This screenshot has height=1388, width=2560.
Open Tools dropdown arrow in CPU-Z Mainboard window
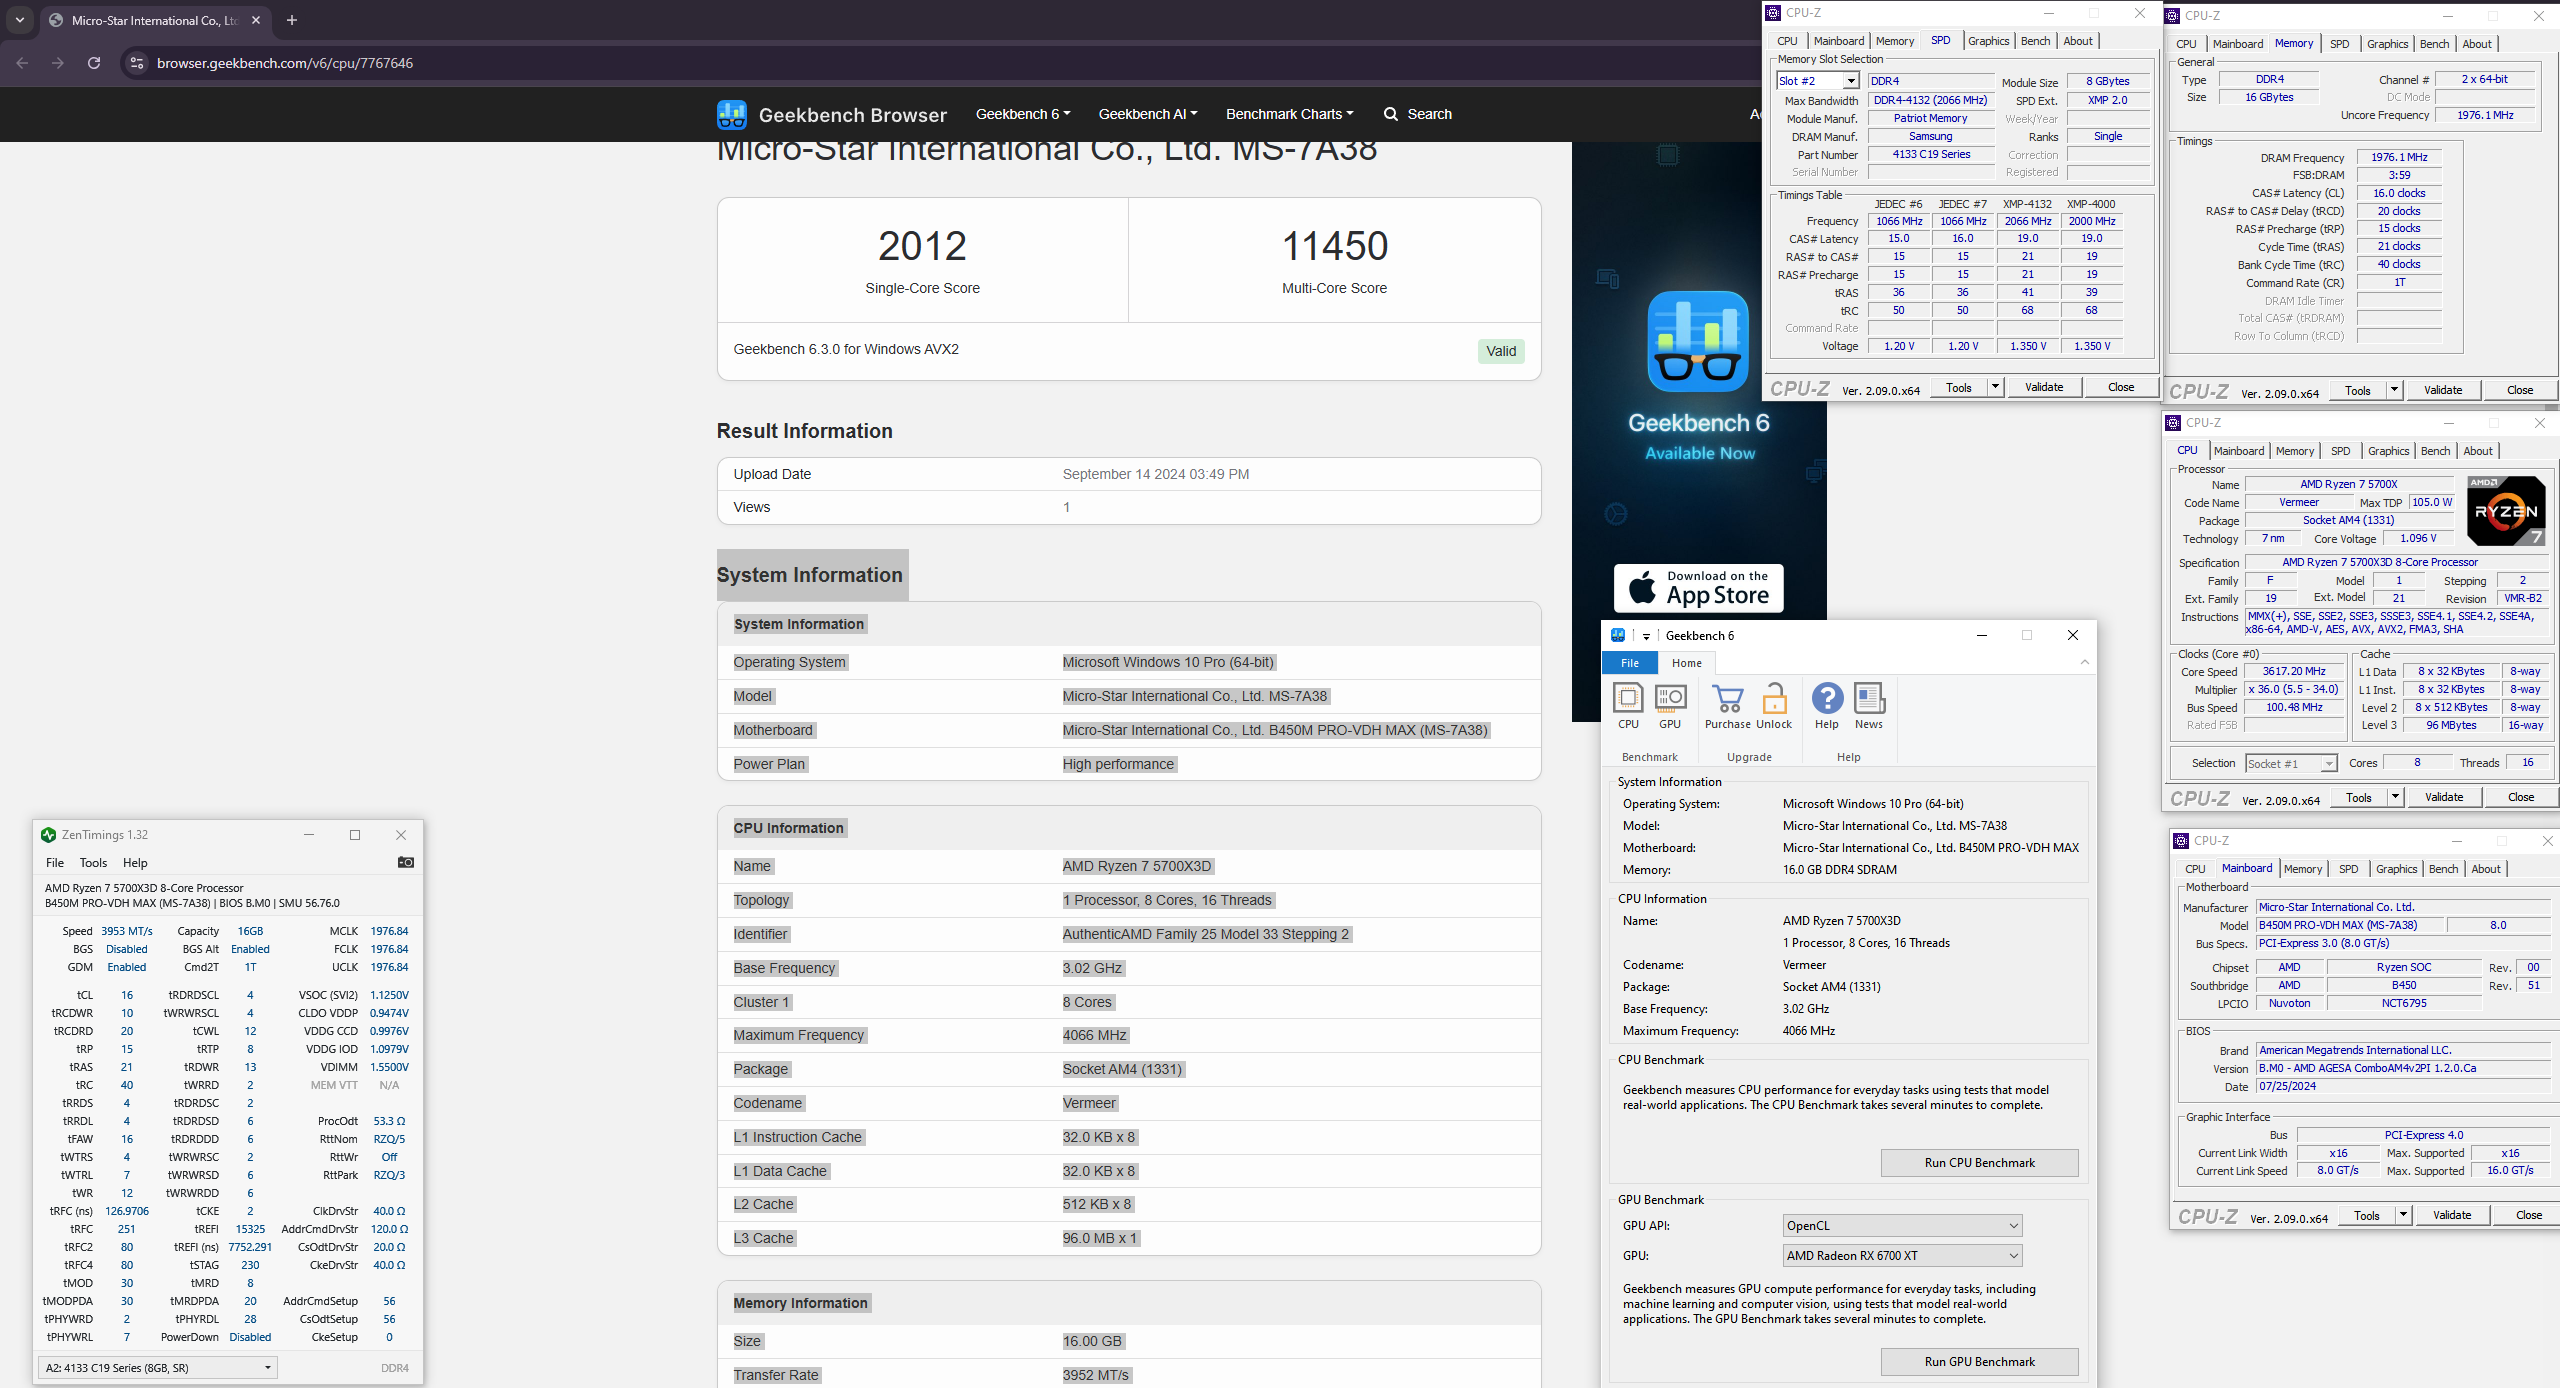pyautogui.click(x=2403, y=1215)
